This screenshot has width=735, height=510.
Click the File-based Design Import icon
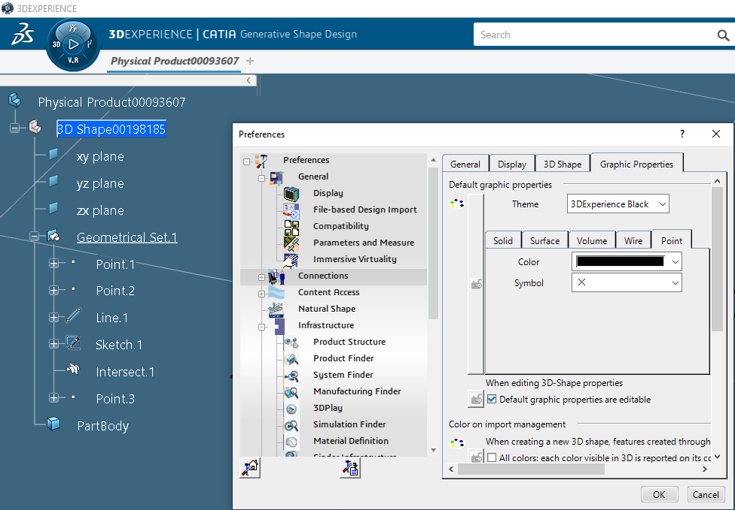tap(291, 210)
